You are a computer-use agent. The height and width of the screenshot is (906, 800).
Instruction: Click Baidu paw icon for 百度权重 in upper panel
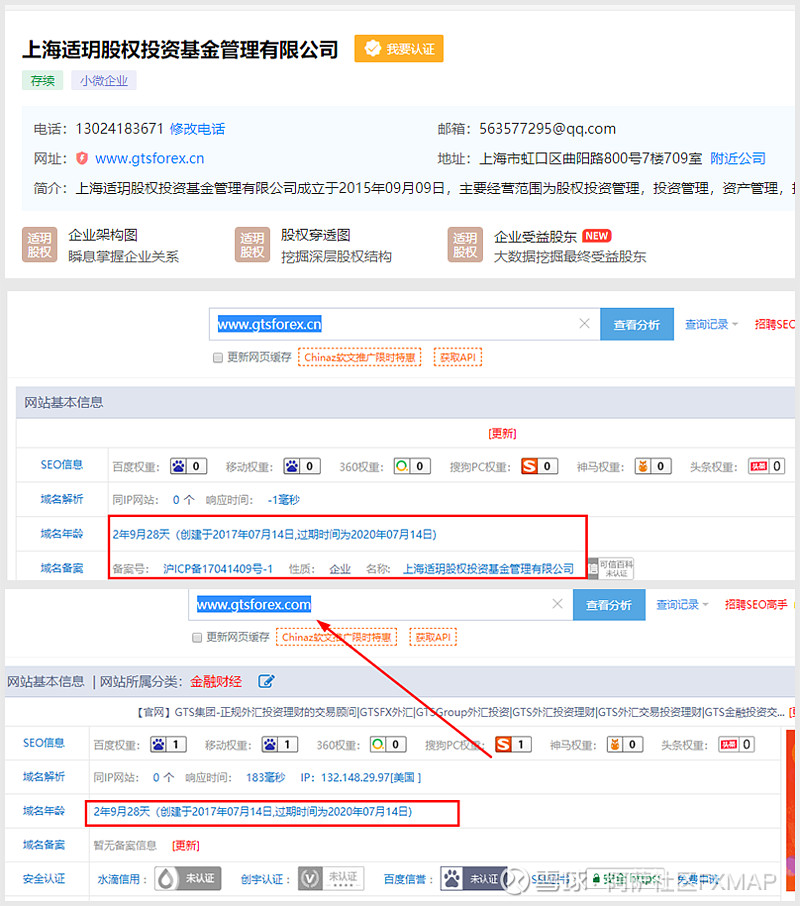pos(178,466)
